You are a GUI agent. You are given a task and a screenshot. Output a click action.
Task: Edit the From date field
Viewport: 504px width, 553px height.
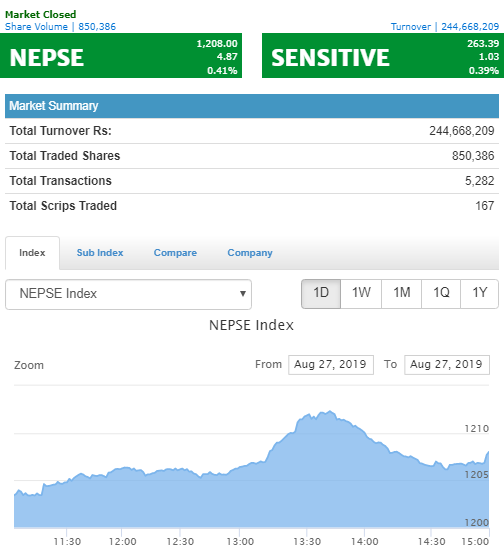pyautogui.click(x=331, y=365)
